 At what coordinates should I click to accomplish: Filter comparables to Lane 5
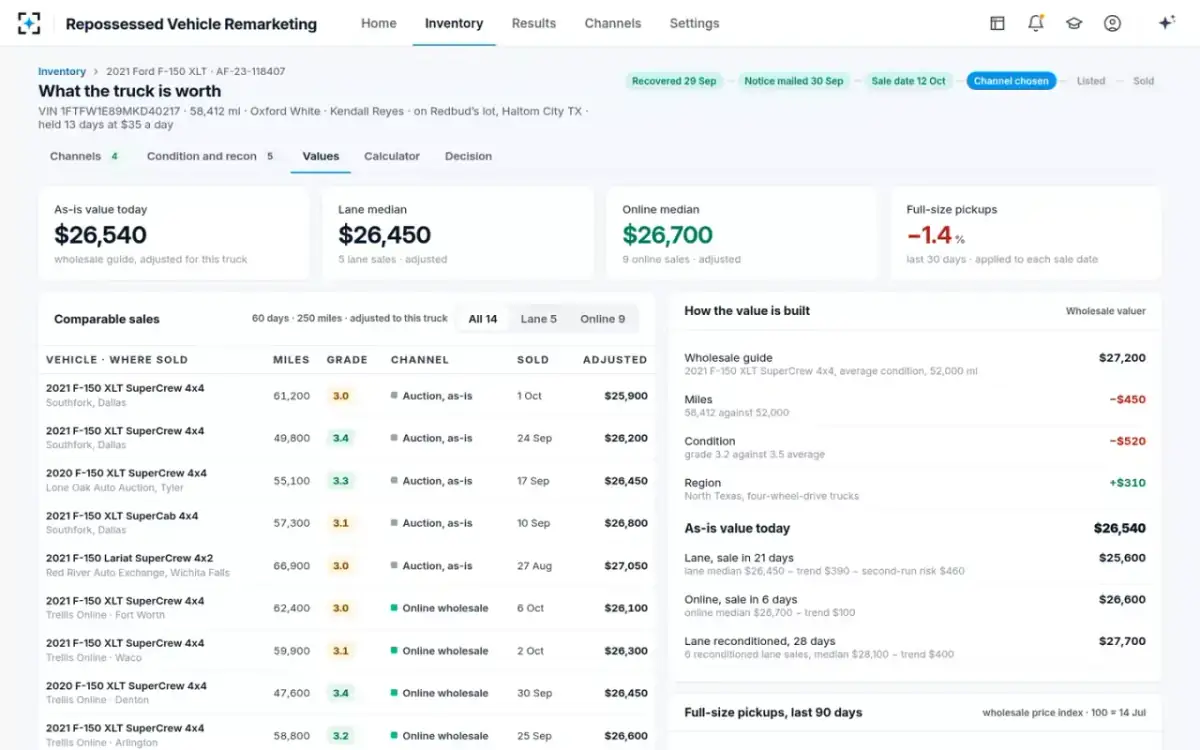point(539,319)
